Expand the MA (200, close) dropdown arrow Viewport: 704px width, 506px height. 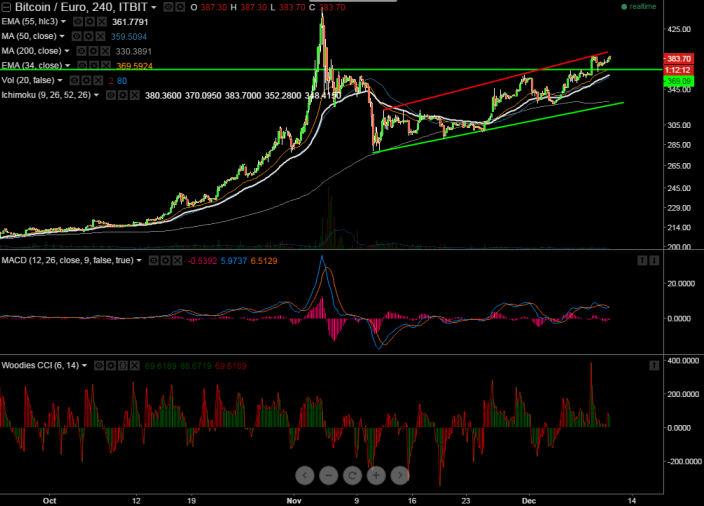tap(66, 51)
